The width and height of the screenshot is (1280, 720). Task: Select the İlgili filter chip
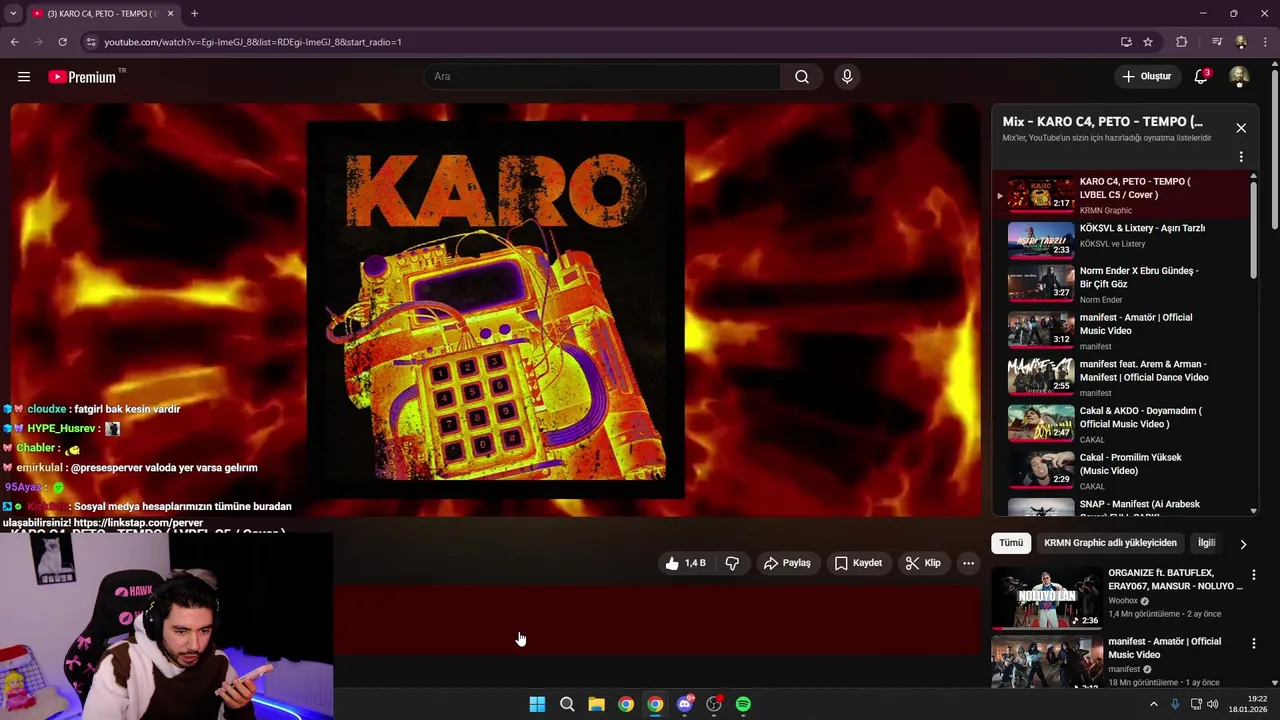tap(1206, 543)
